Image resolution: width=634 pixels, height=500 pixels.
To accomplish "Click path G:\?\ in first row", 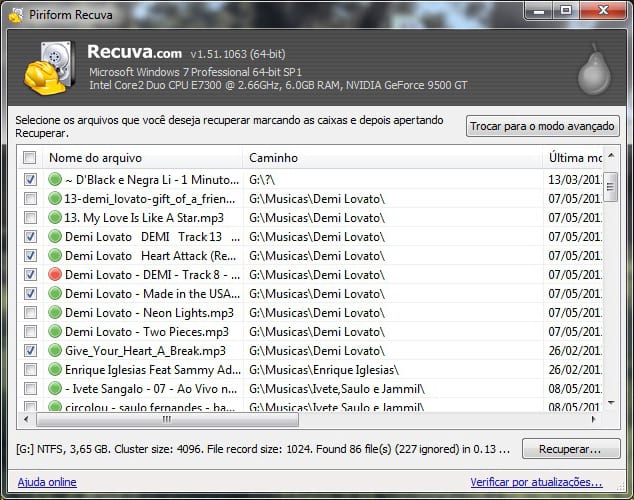I will [262, 179].
